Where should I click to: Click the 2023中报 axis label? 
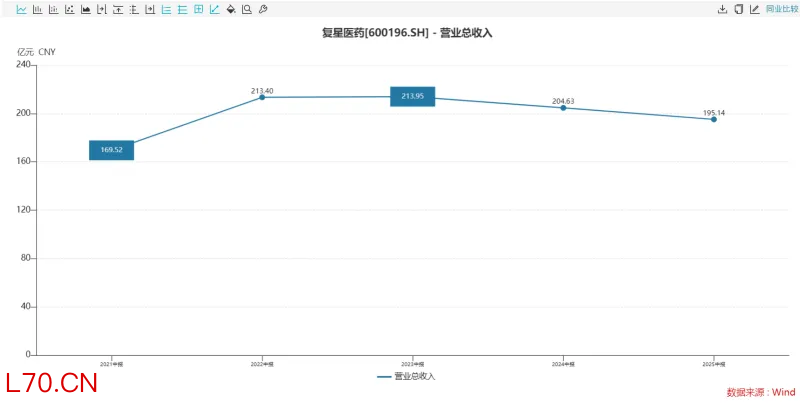[x=413, y=364]
